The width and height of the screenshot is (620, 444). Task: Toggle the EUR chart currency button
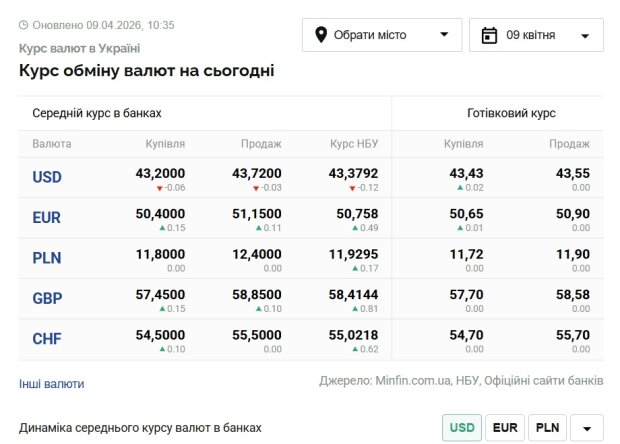tap(505, 428)
